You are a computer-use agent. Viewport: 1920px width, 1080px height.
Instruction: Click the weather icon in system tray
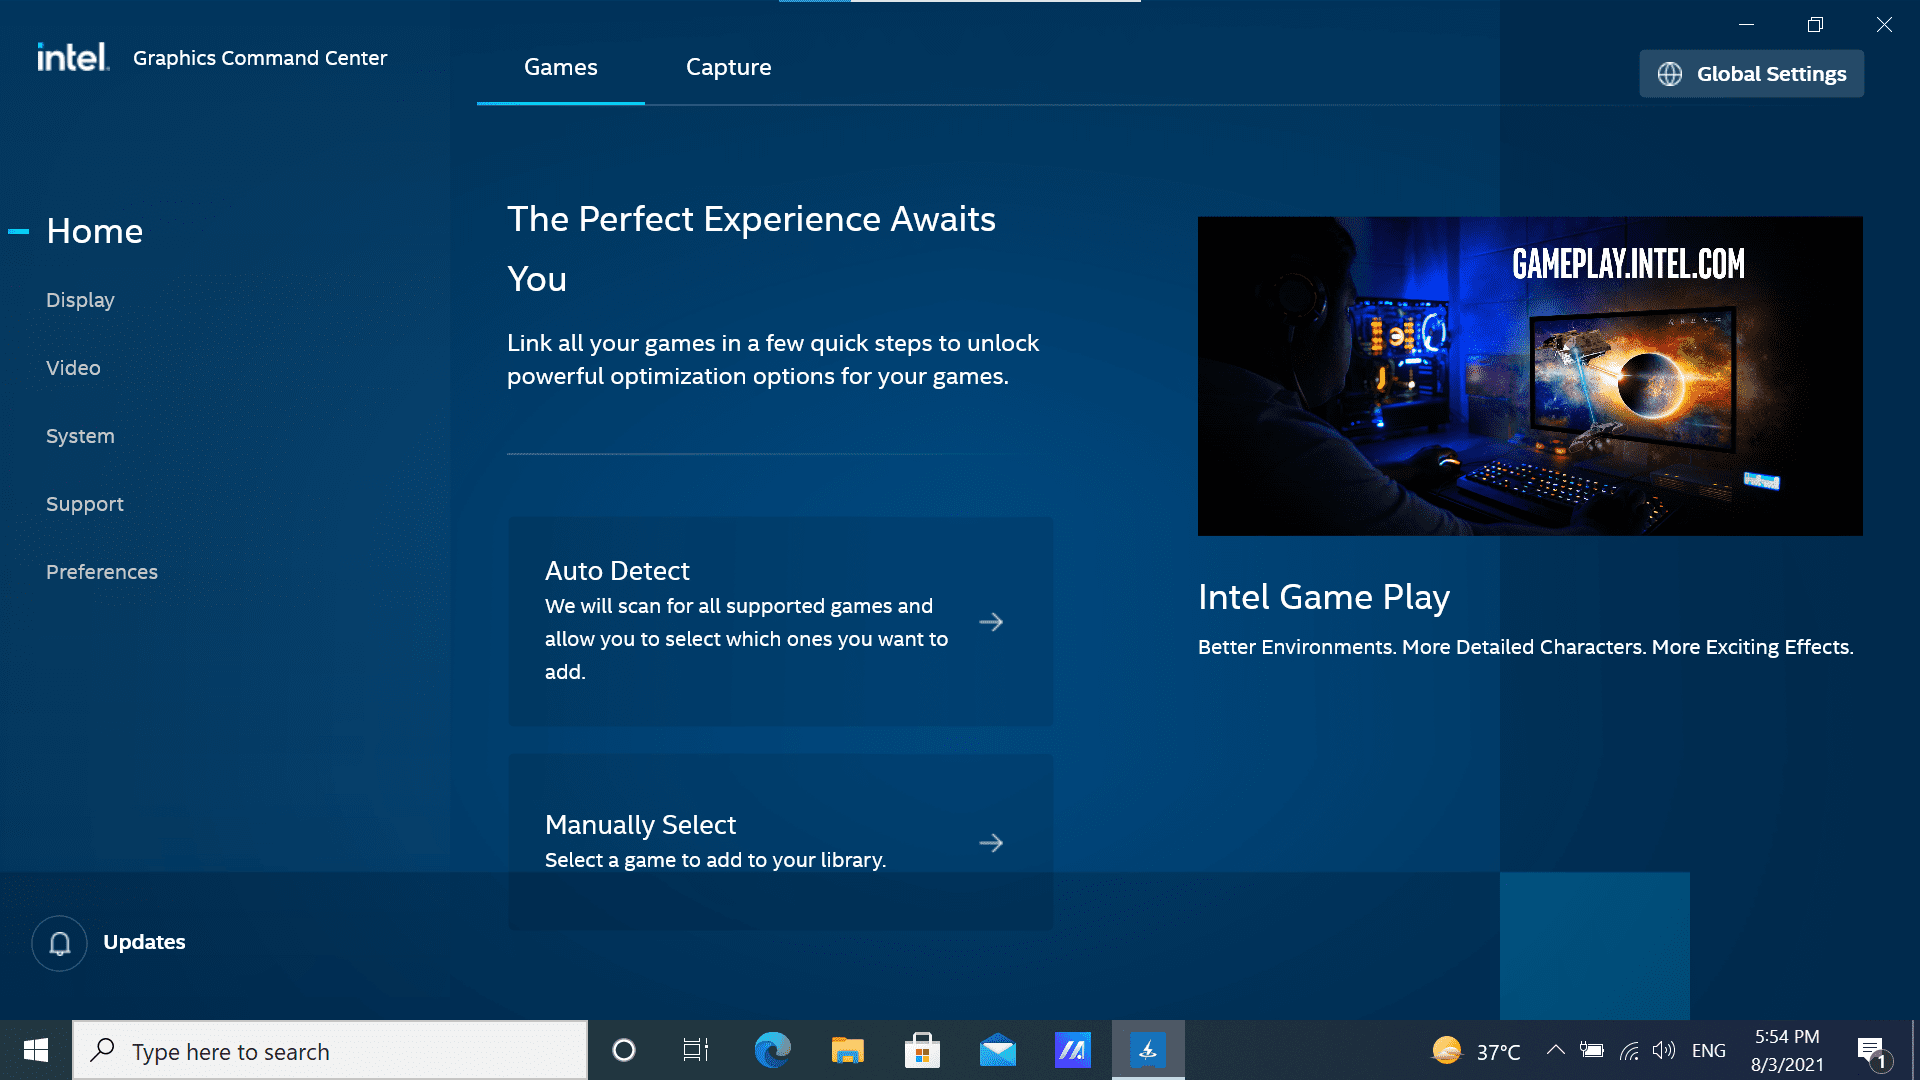coord(1447,1050)
